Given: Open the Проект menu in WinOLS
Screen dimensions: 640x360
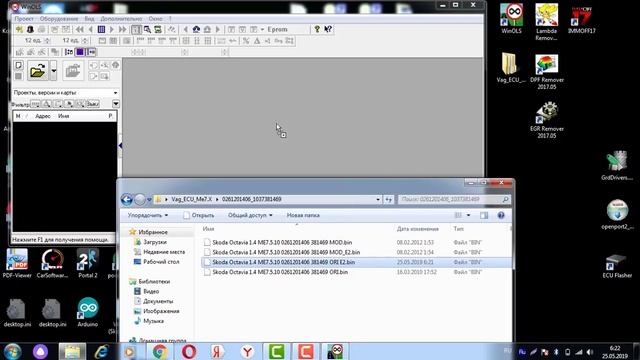Looking at the screenshot, I should coord(24,19).
